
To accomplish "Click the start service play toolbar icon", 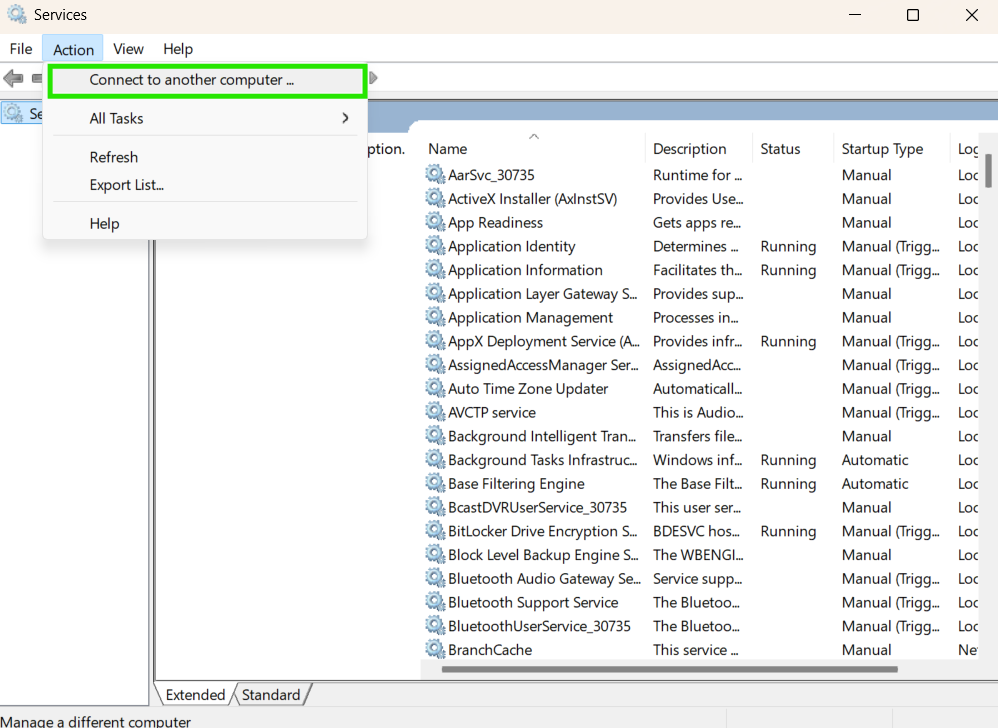I will pyautogui.click(x=374, y=78).
